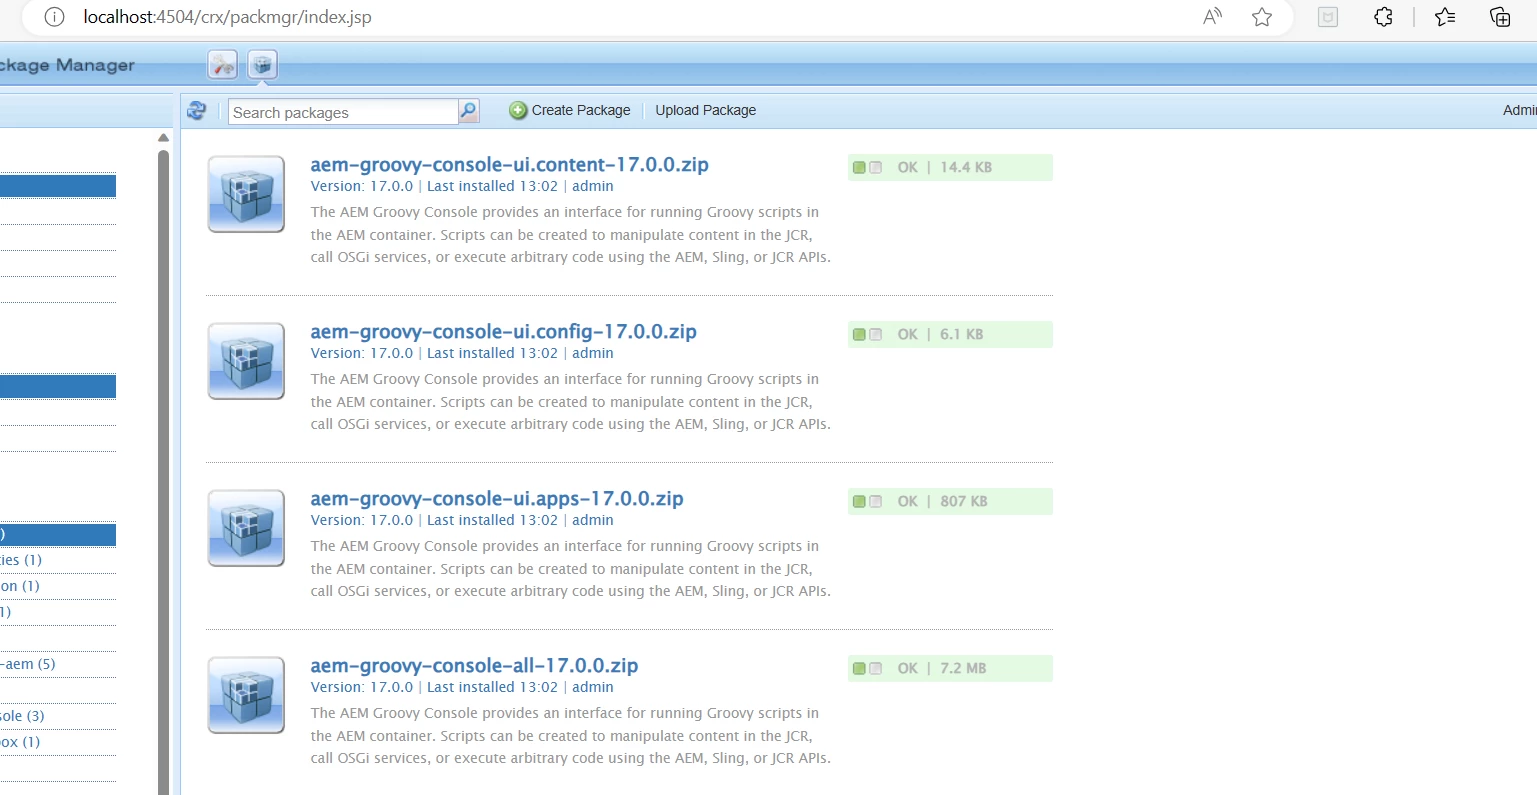Click the '807 KB' size label
This screenshot has width=1537, height=795.
click(x=964, y=502)
